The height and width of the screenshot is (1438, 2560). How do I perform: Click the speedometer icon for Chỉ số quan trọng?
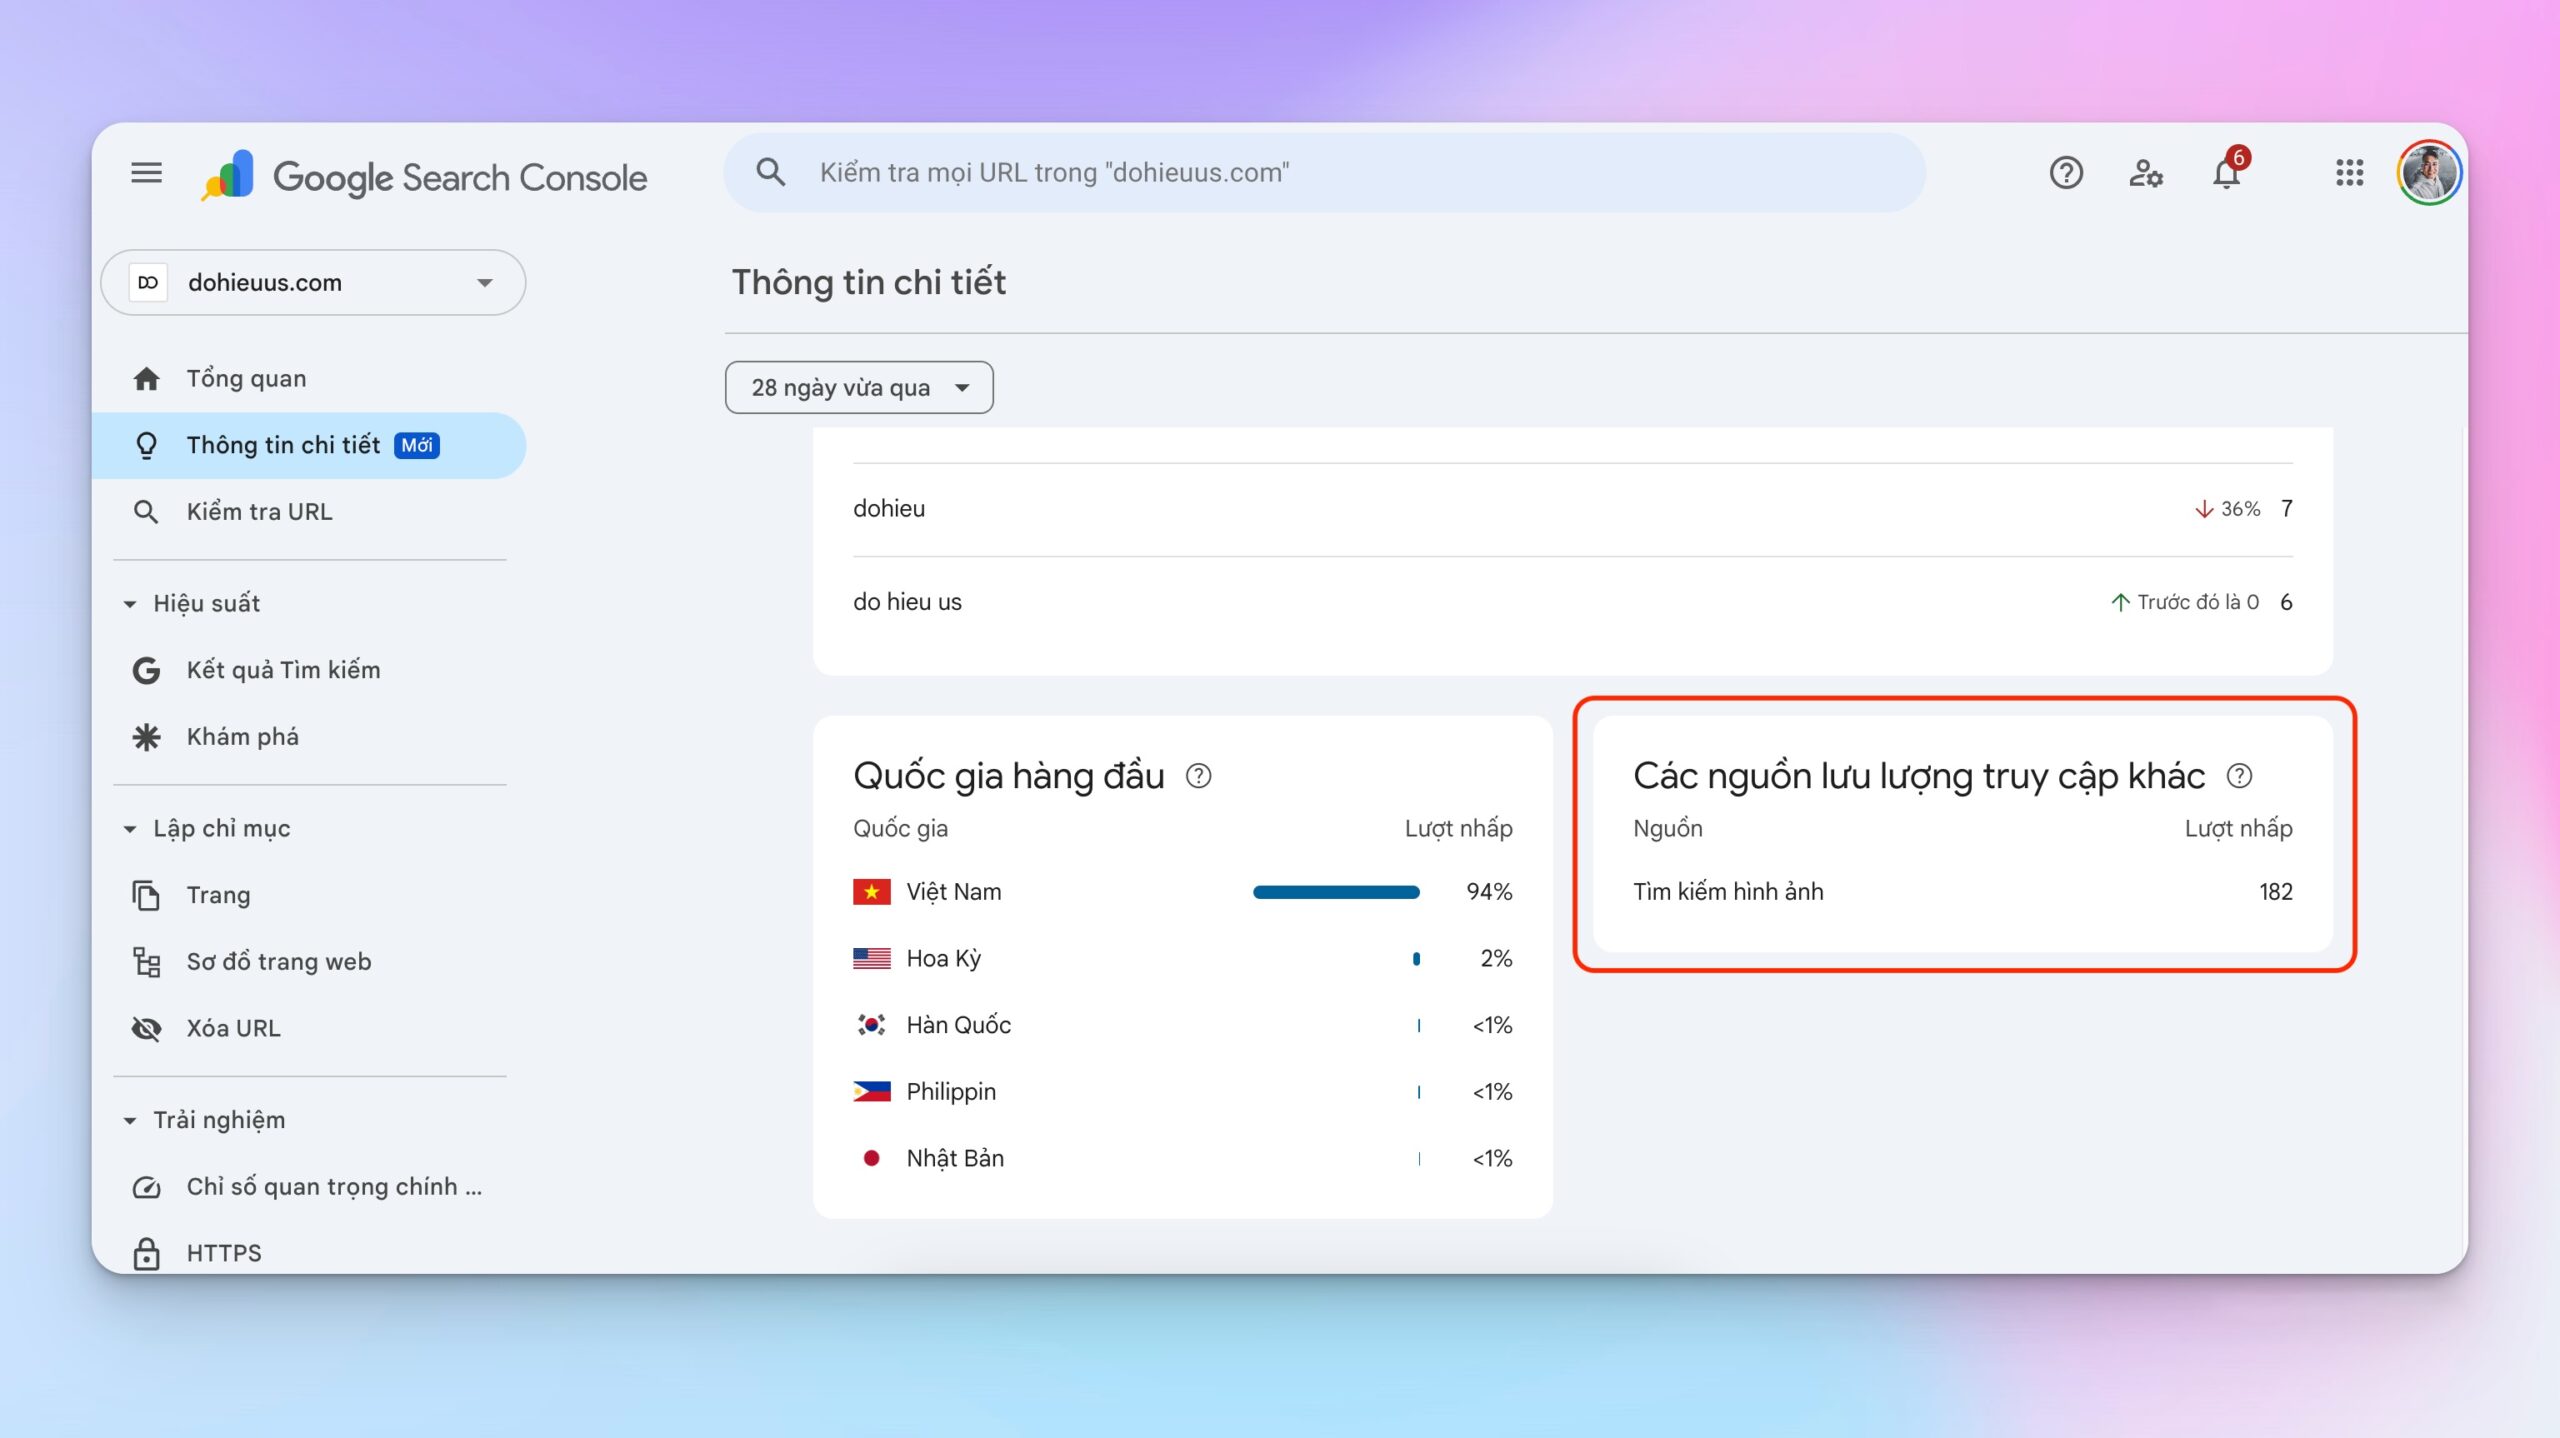coord(146,1187)
